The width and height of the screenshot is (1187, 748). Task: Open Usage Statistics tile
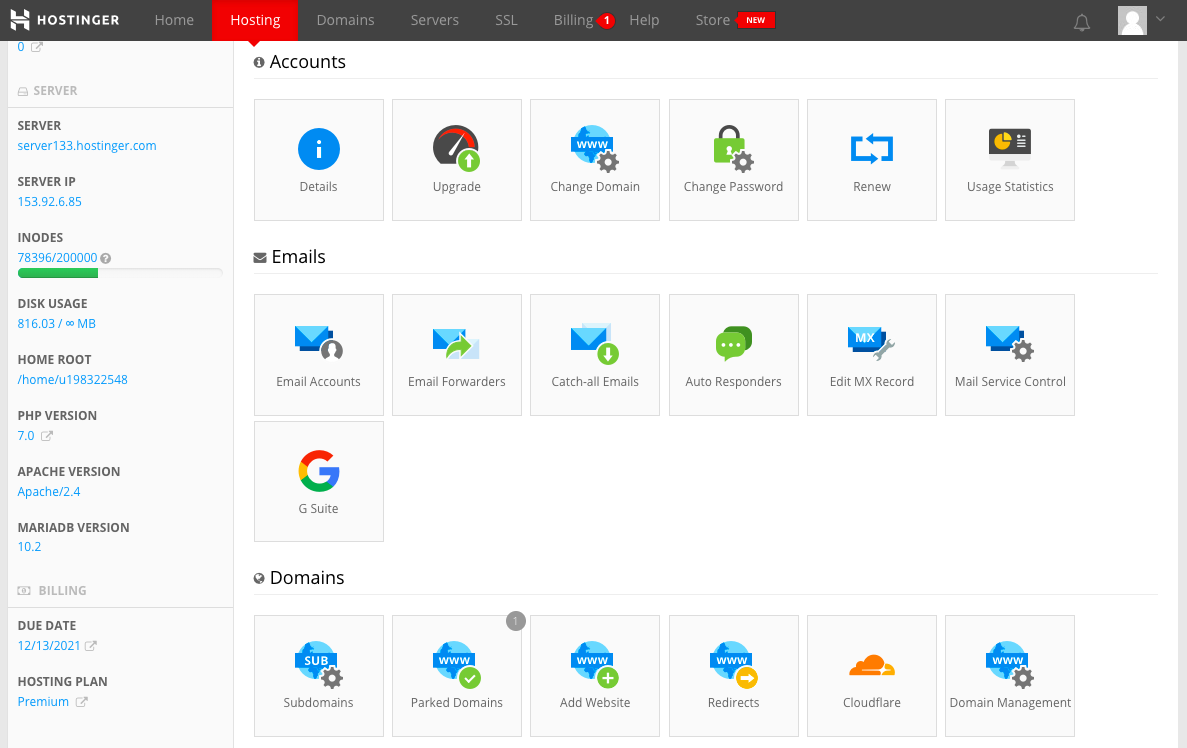[1010, 160]
